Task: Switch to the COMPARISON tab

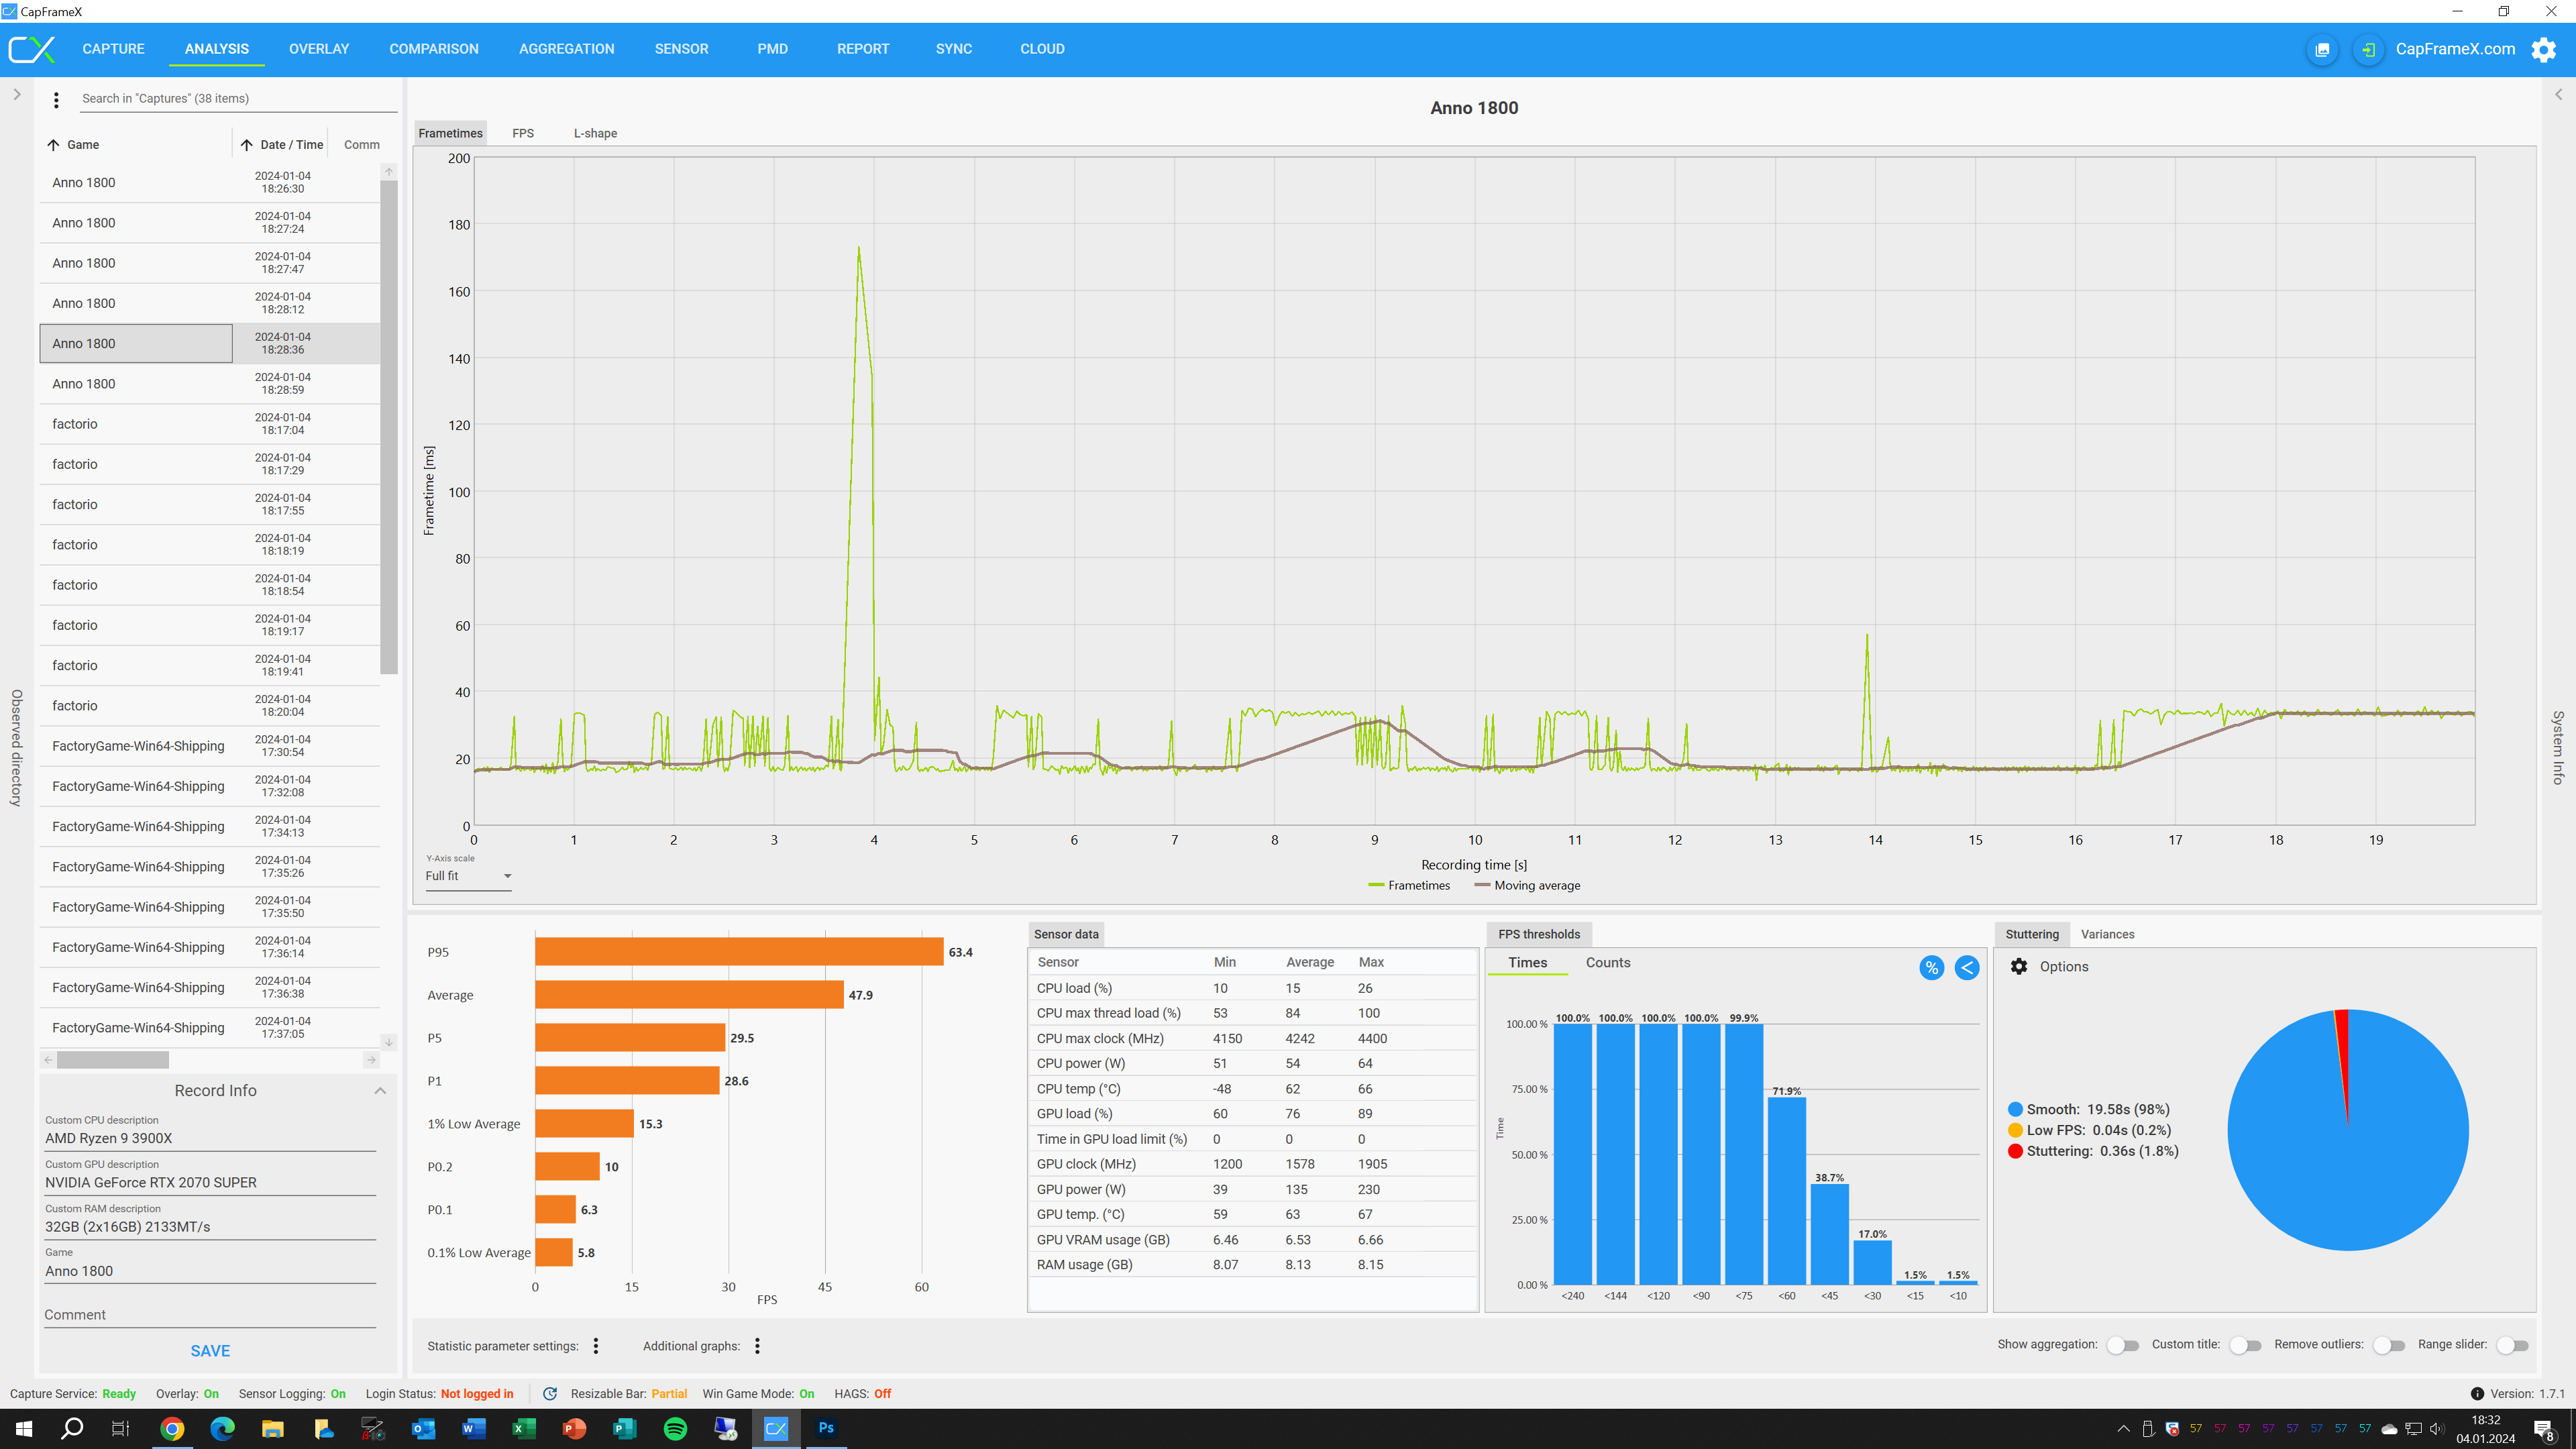Action: 434,49
